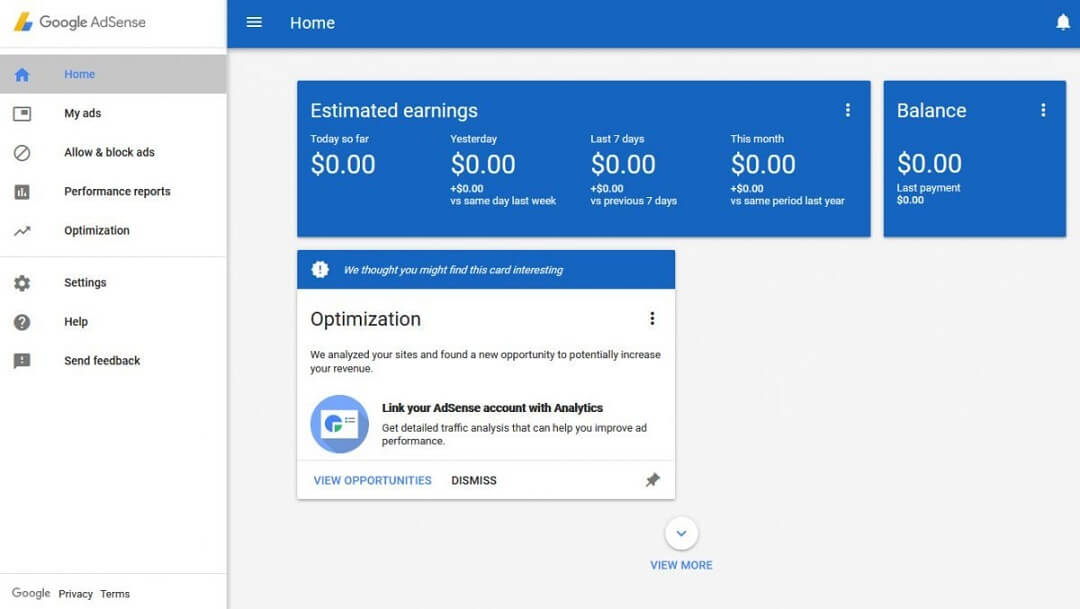Viewport: 1080px width, 609px height.
Task: Click the Help question mark icon
Action: coord(22,322)
